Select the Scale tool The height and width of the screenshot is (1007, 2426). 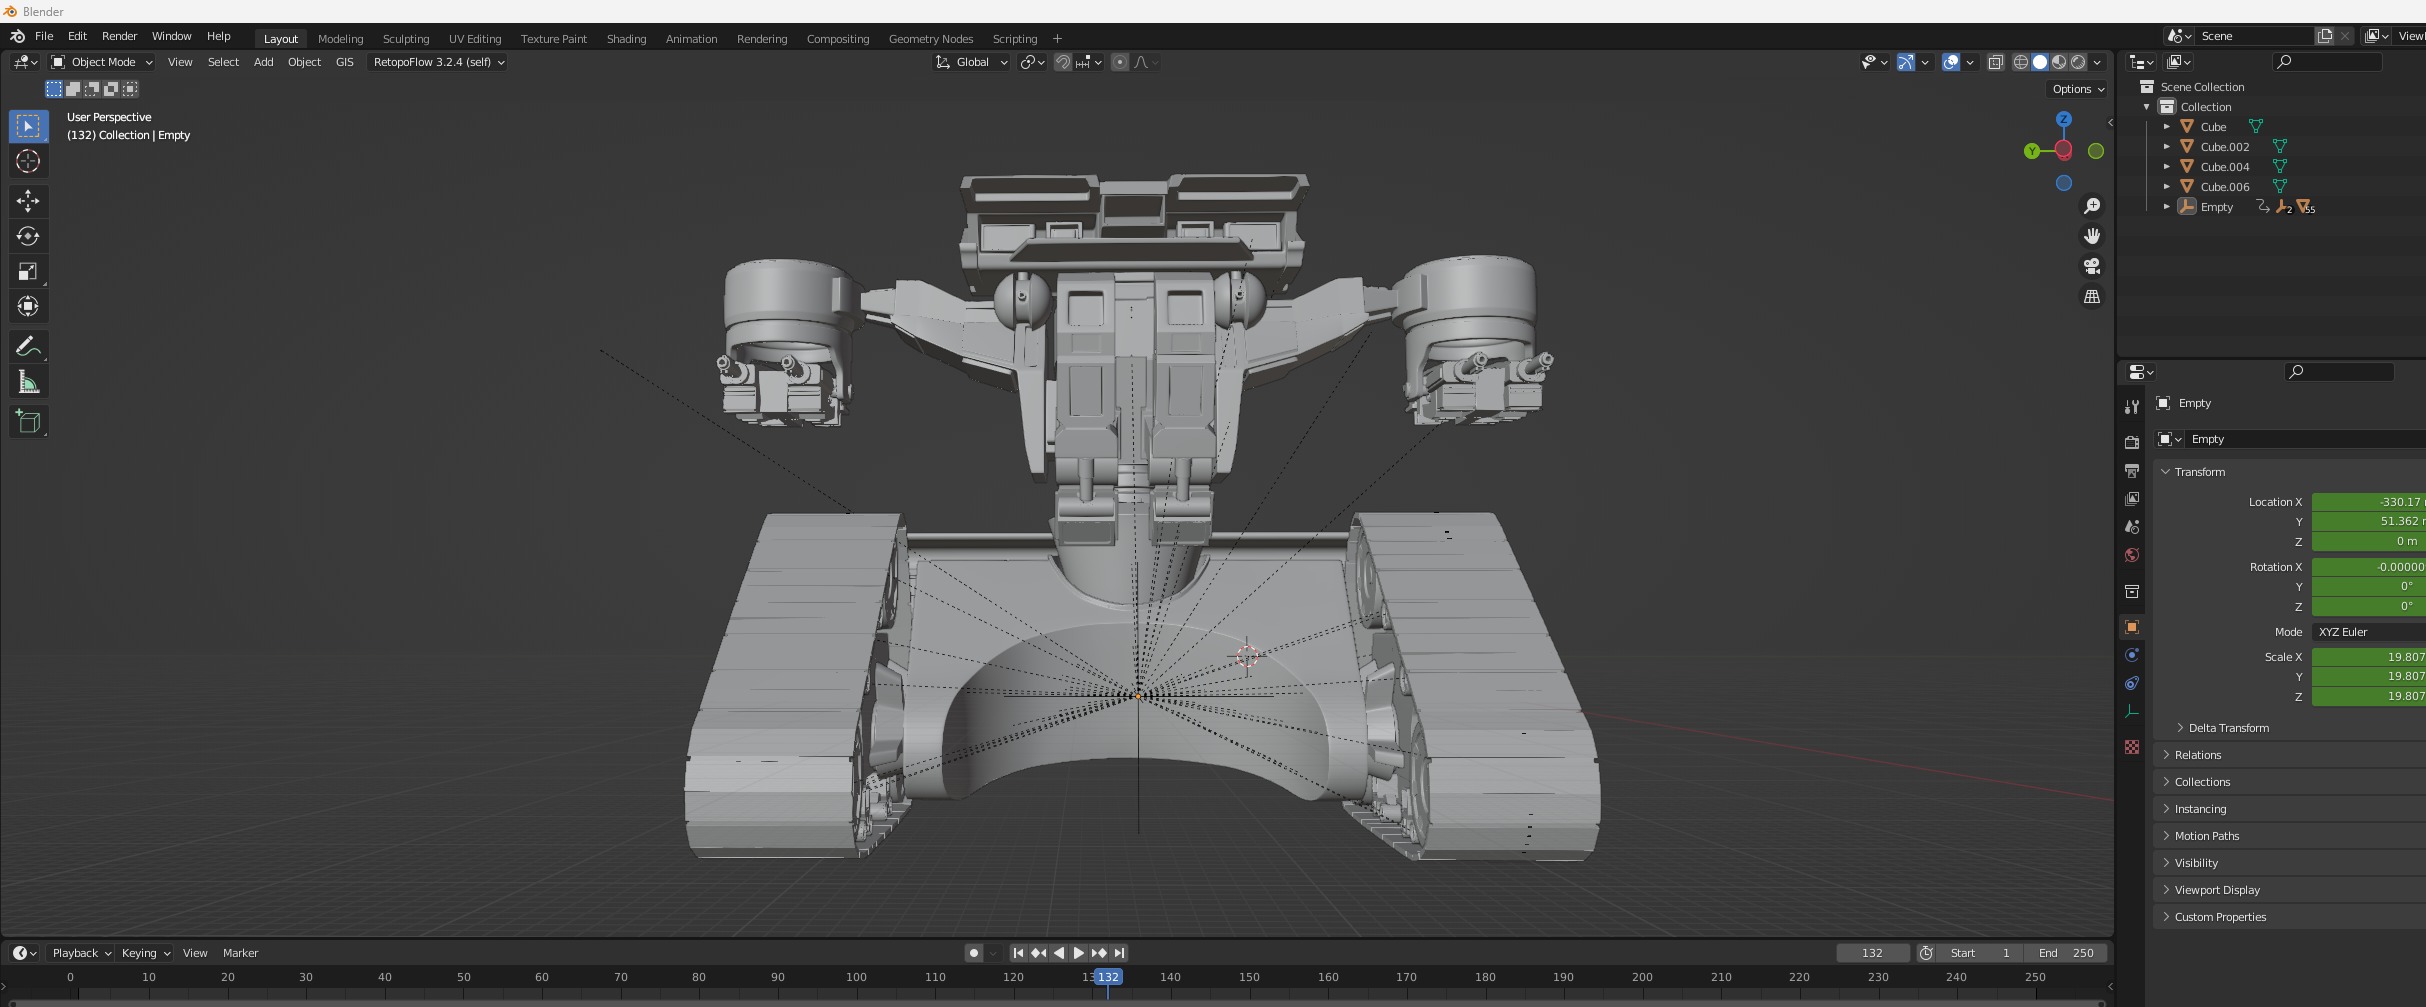pyautogui.click(x=28, y=271)
